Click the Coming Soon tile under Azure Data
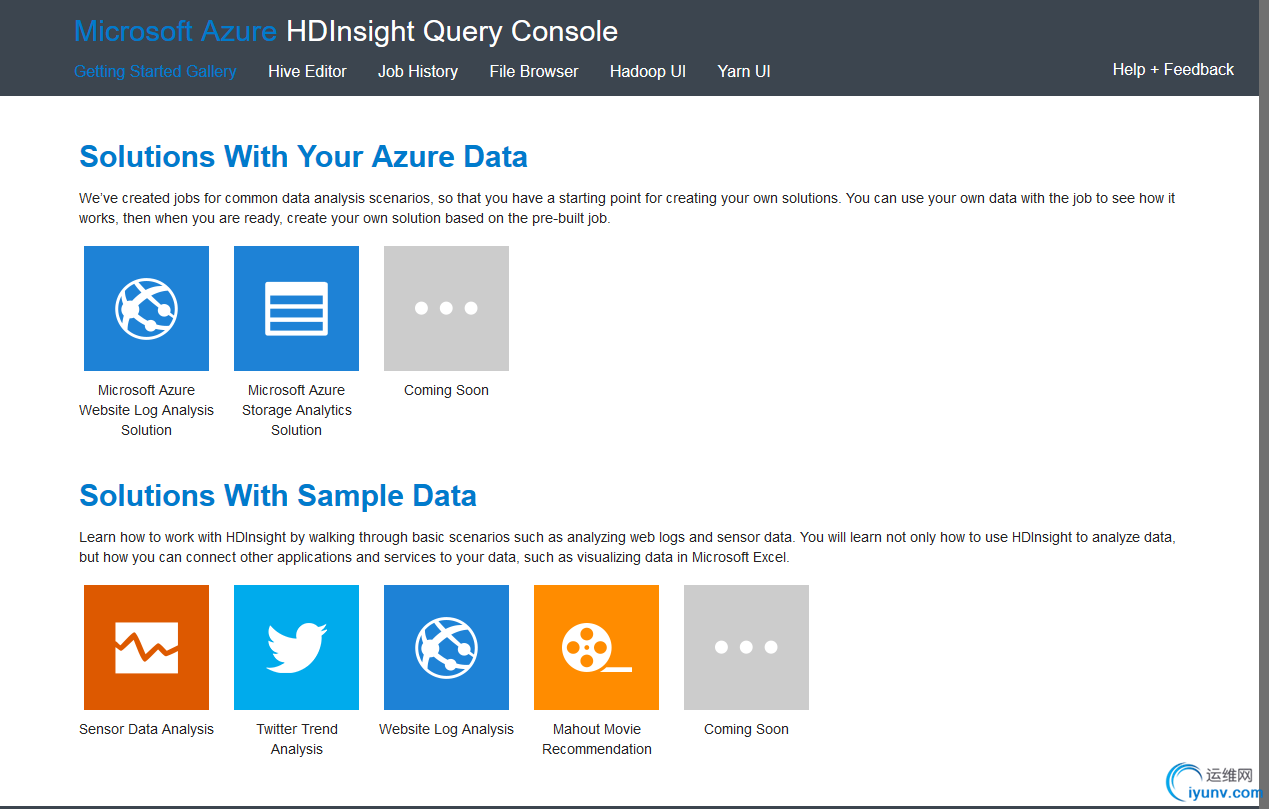The image size is (1269, 809). pyautogui.click(x=446, y=308)
